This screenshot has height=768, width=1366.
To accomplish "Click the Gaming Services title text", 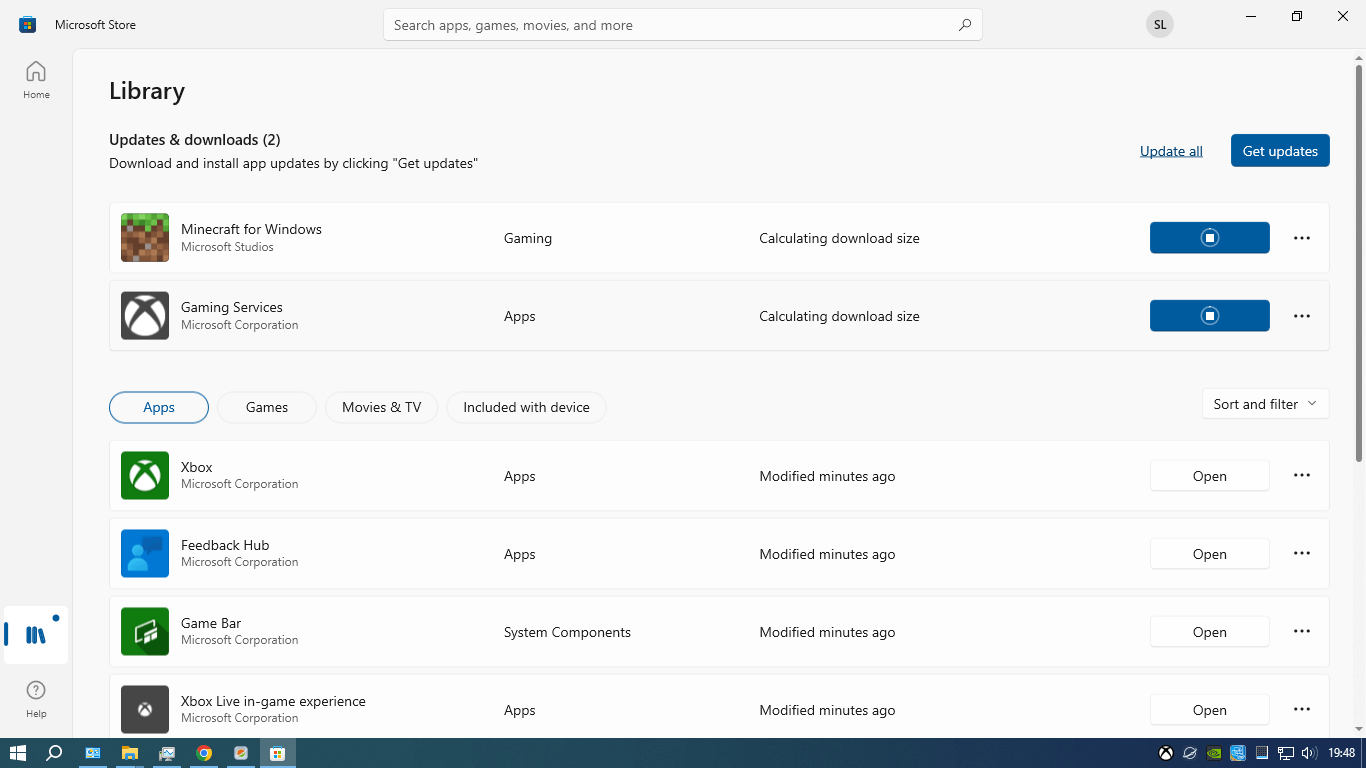I will tap(232, 307).
